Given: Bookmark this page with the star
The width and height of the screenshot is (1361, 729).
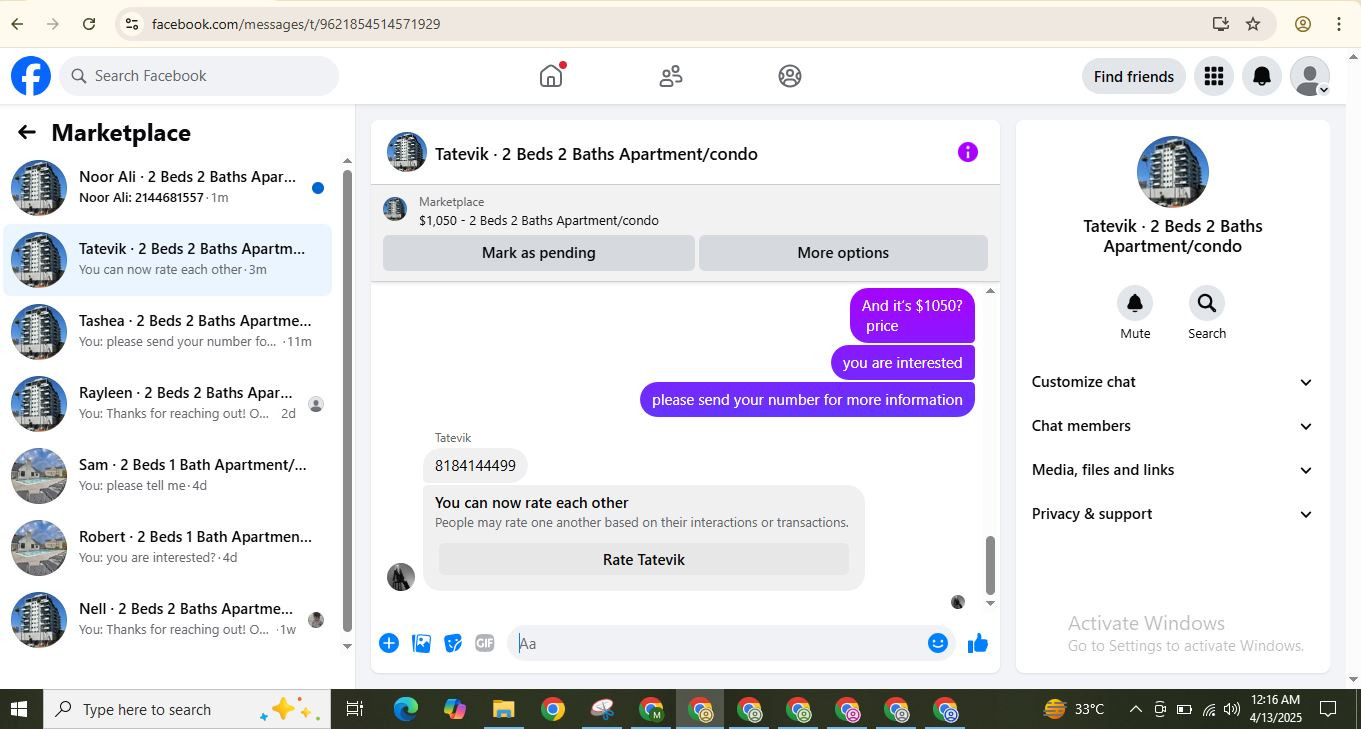Looking at the screenshot, I should [x=1253, y=24].
